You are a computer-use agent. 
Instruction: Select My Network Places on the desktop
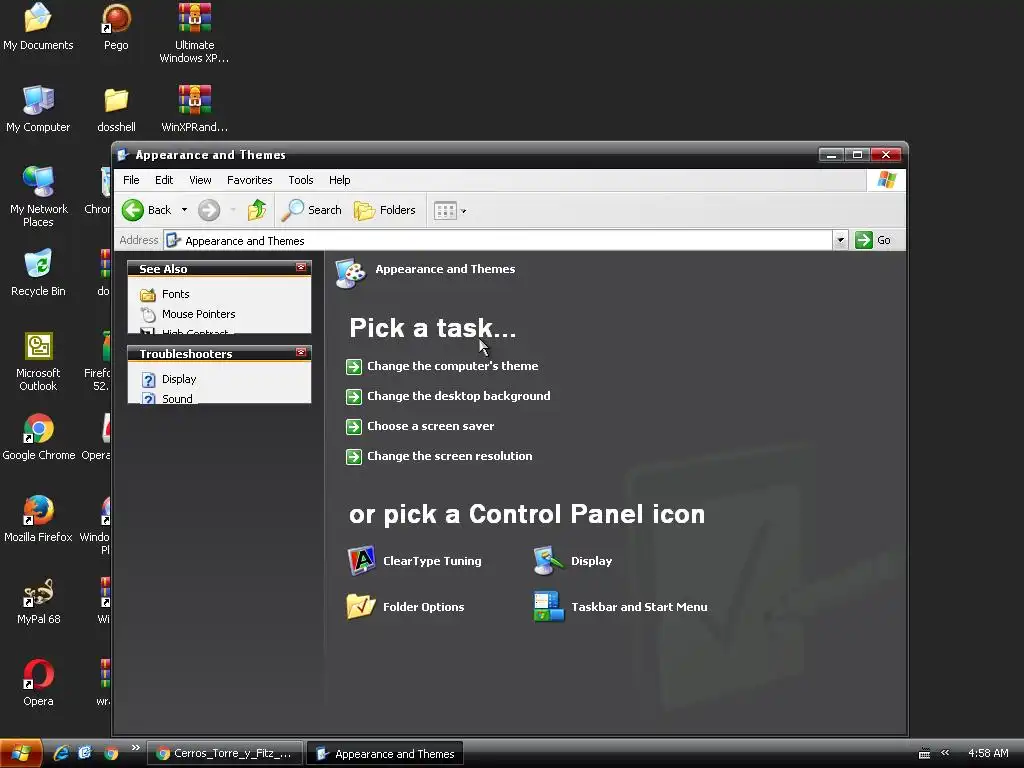pos(39,197)
